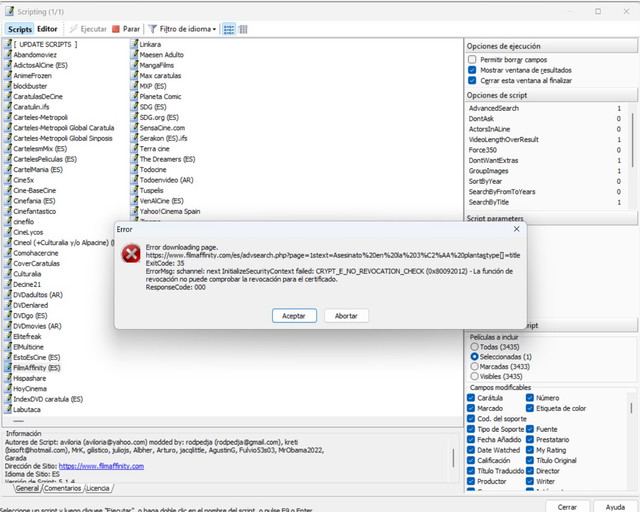Uncheck Mostrar ventana de resultados
Viewport: 640px width, 512px height.
(472, 70)
